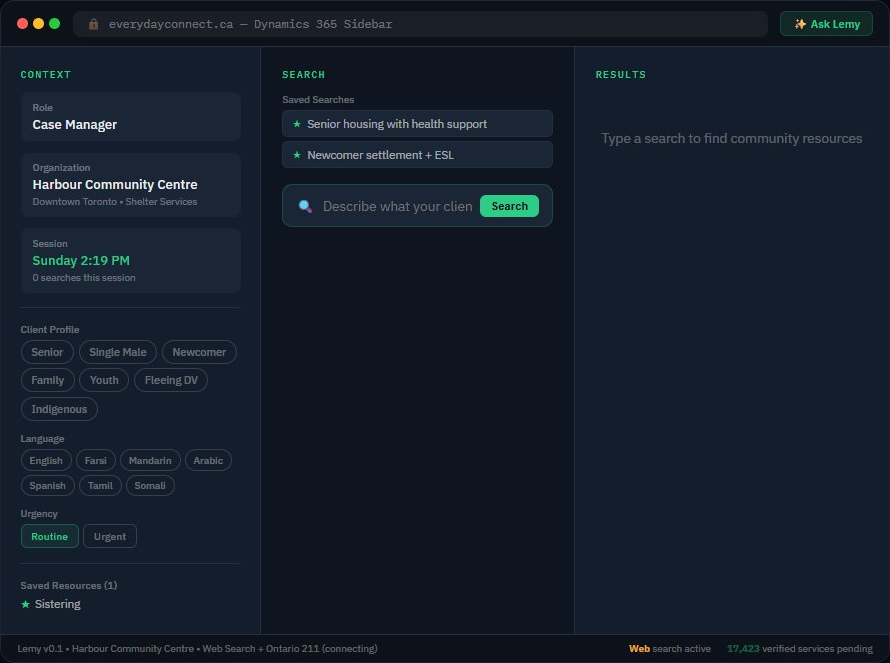890x663 pixels.
Task: Click the green maximize window button
Action: [54, 23]
